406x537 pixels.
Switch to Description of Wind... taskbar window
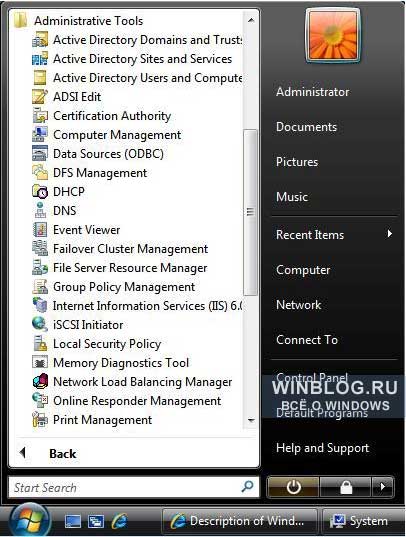tap(239, 522)
